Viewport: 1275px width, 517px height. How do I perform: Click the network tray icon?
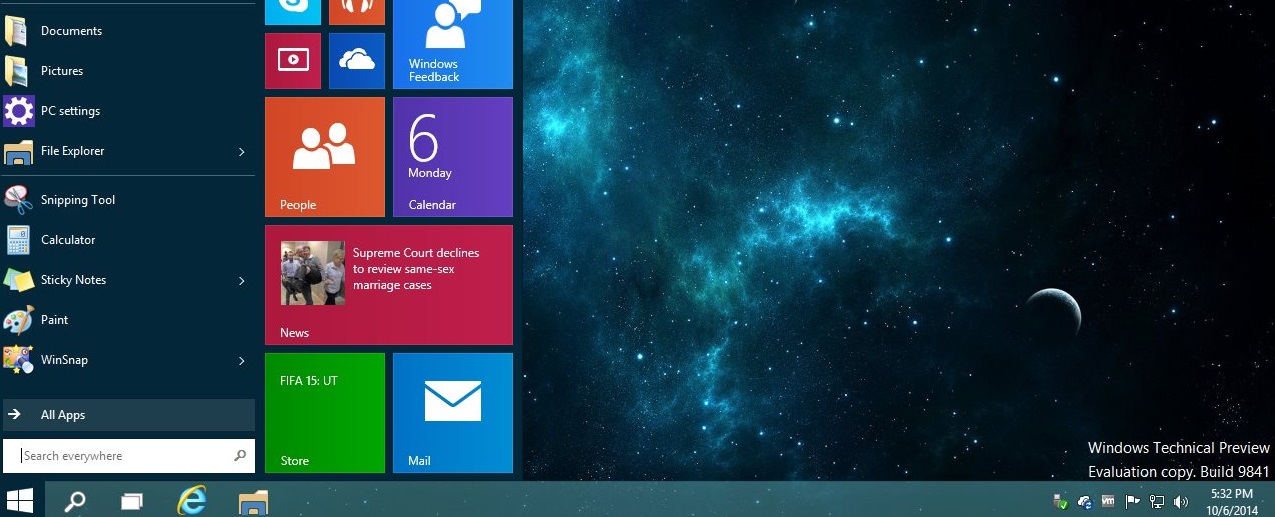click(1157, 501)
